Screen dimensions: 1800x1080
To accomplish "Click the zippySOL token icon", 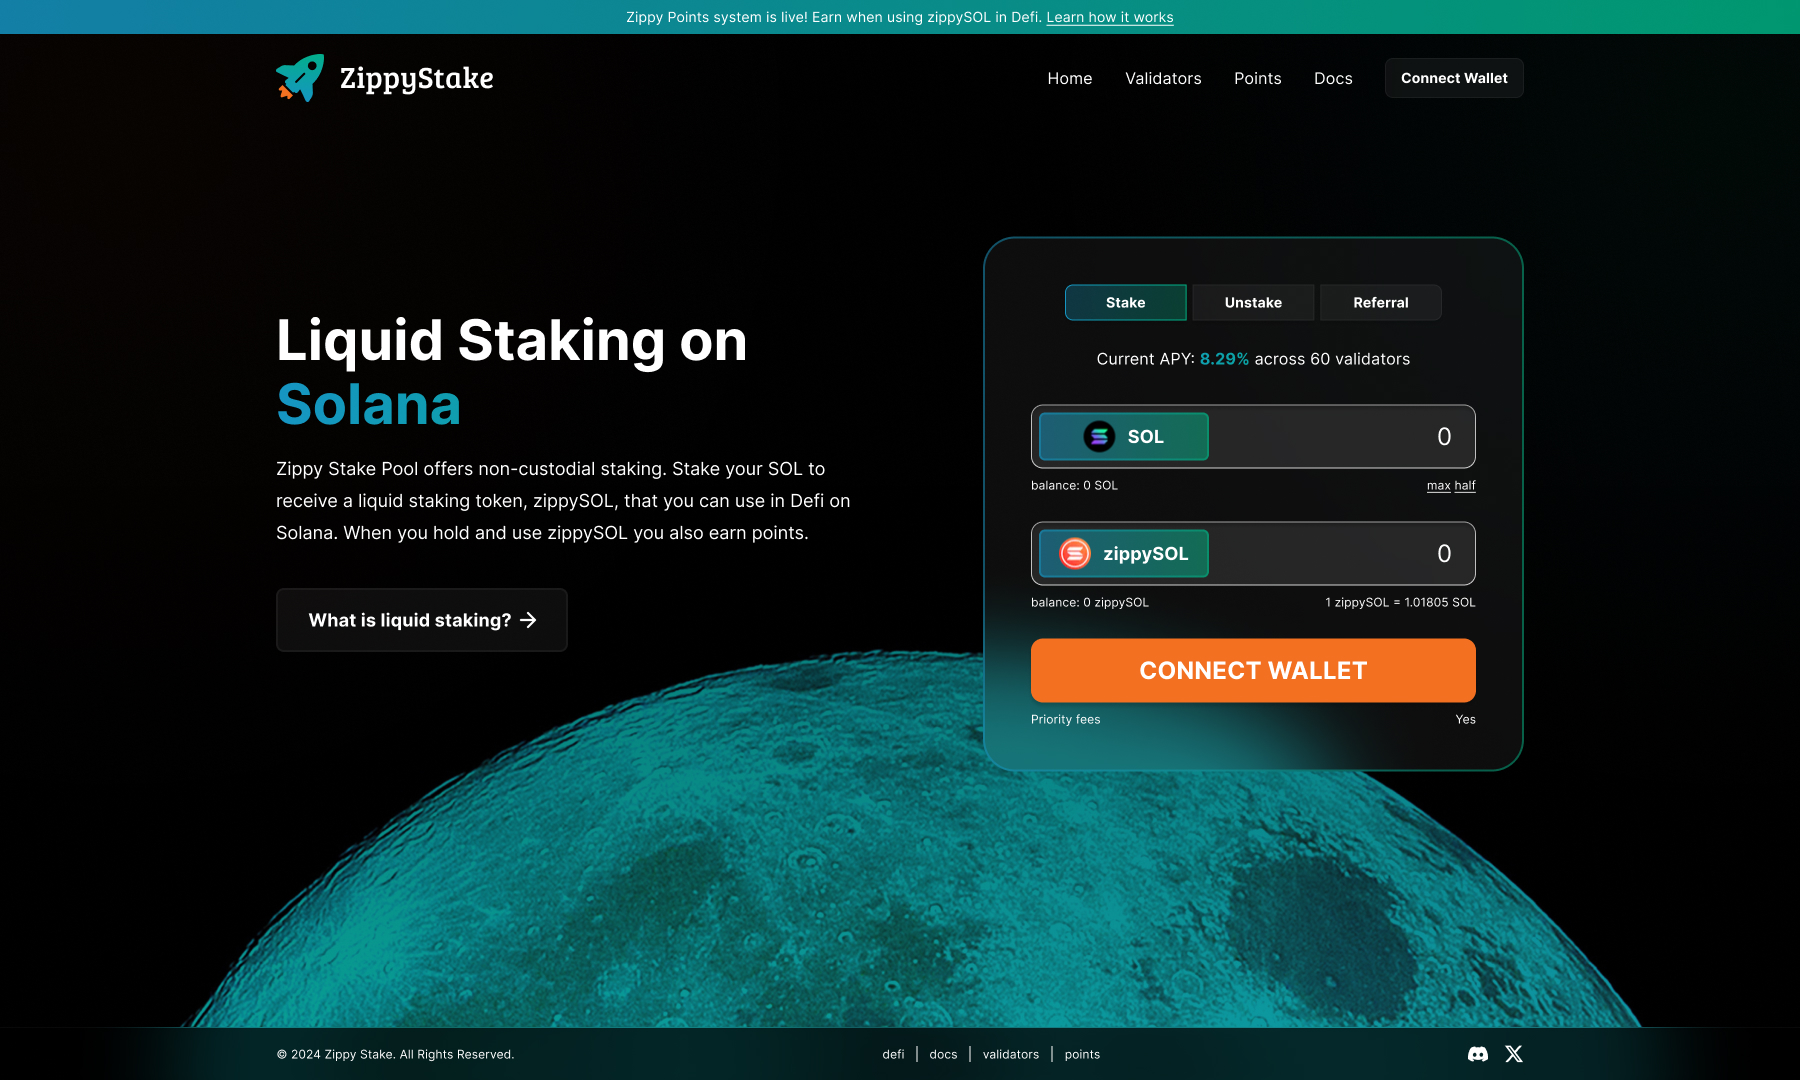I will [1075, 553].
